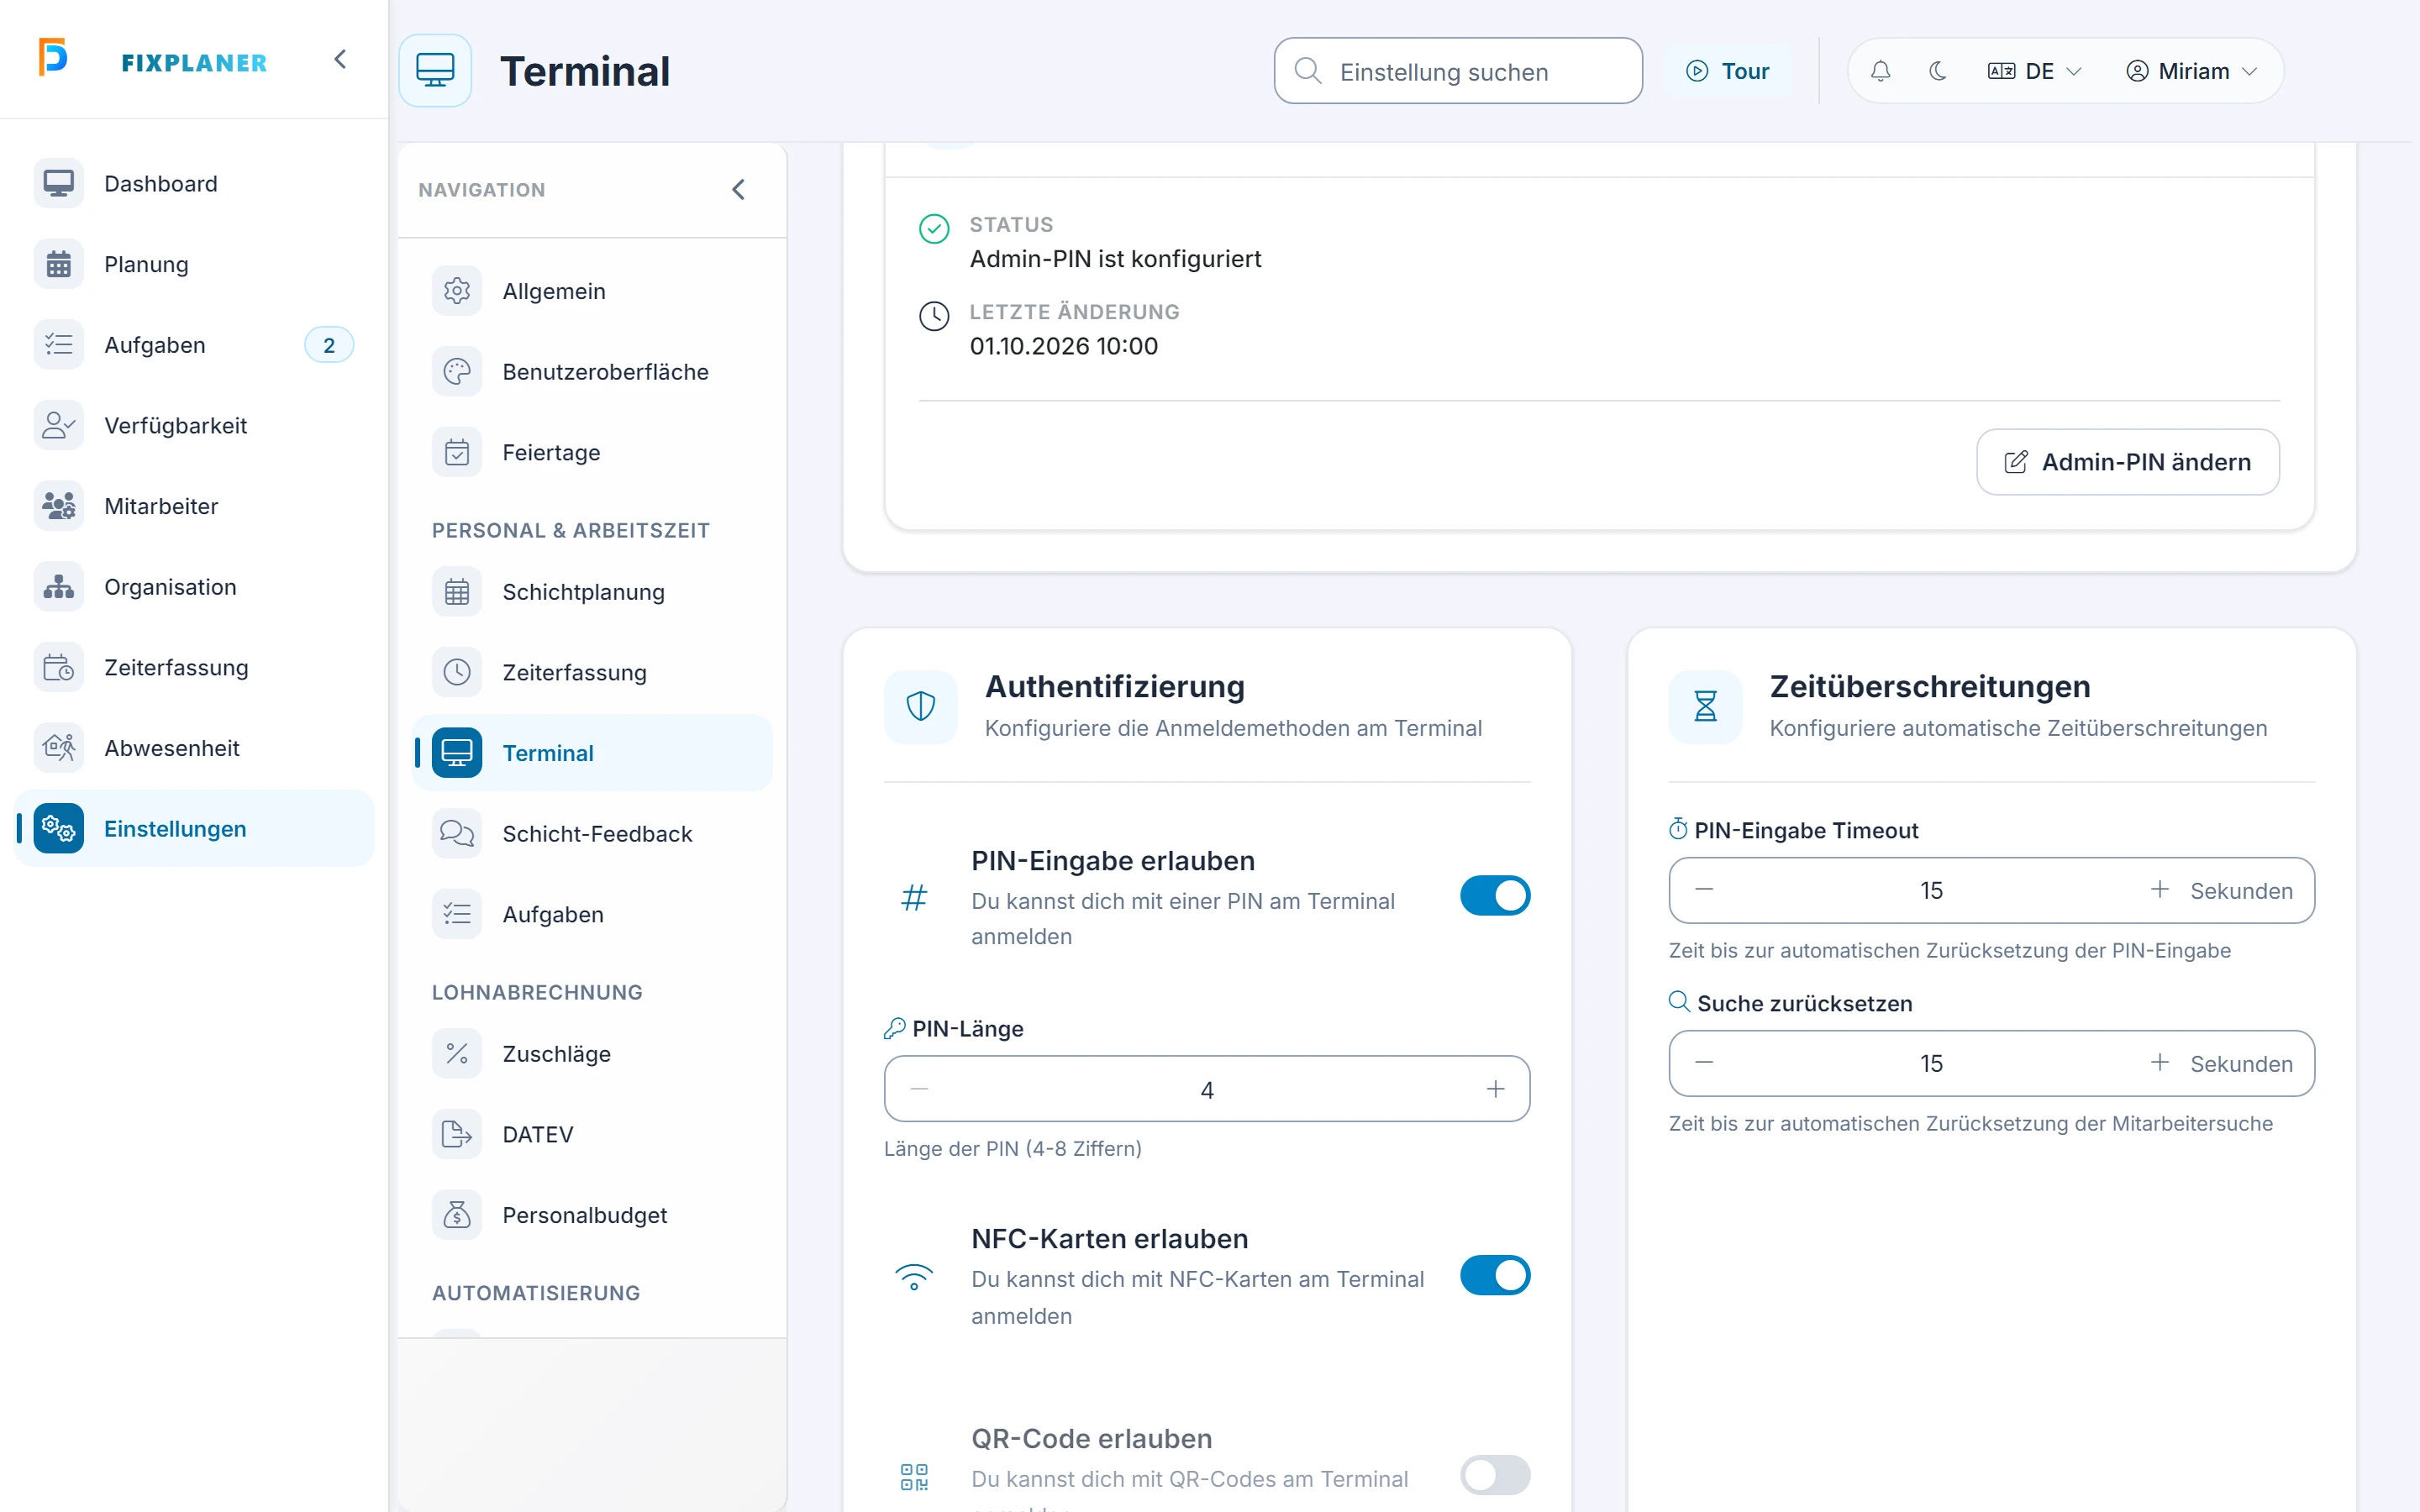Enable QR-Code erlauben switch
The image size is (2420, 1512).
[1494, 1475]
